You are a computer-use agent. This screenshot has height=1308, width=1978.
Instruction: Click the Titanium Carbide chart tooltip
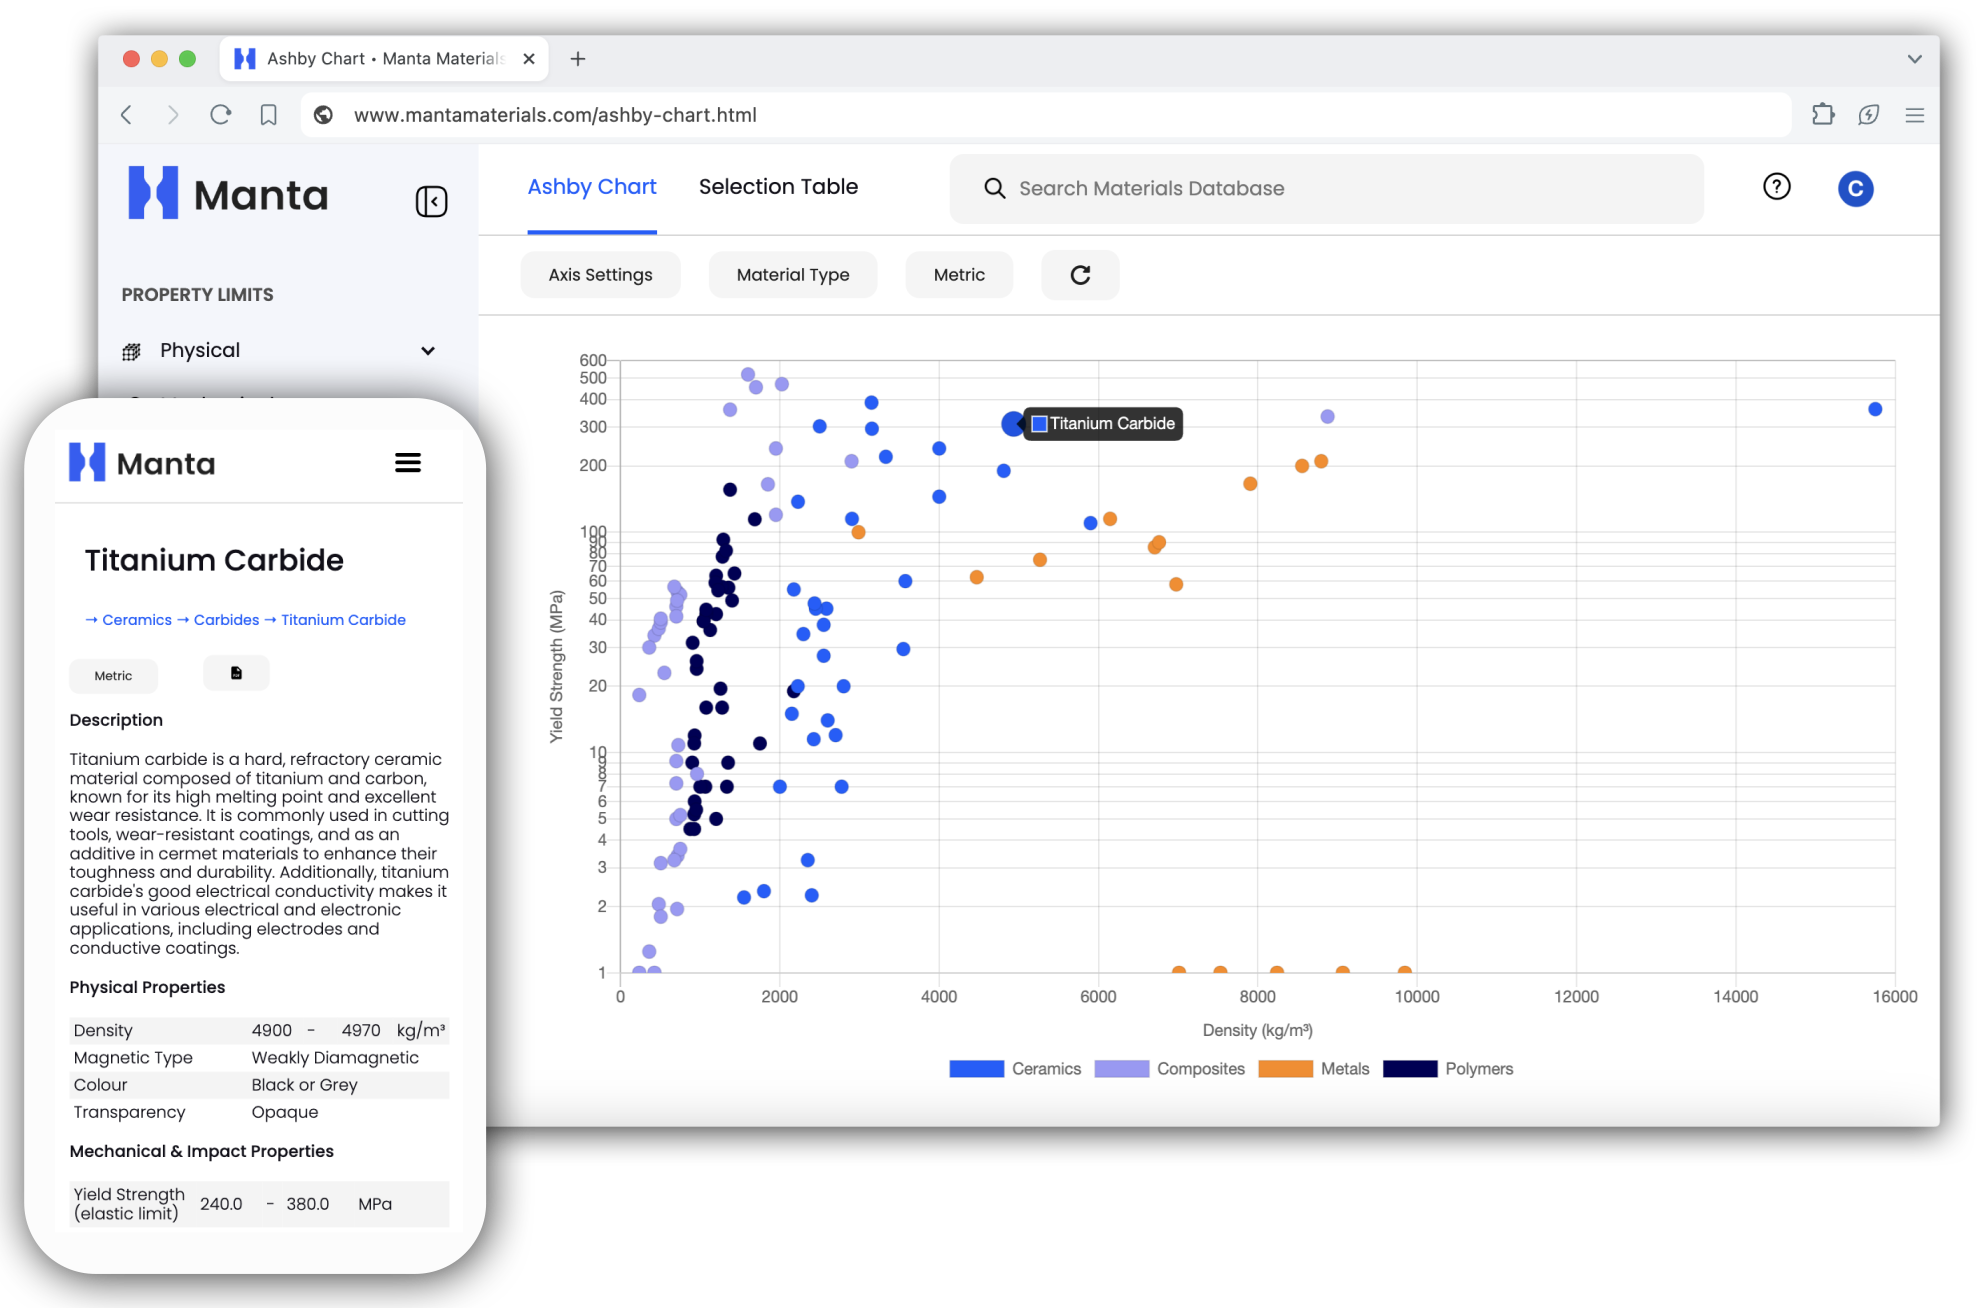pos(1103,424)
